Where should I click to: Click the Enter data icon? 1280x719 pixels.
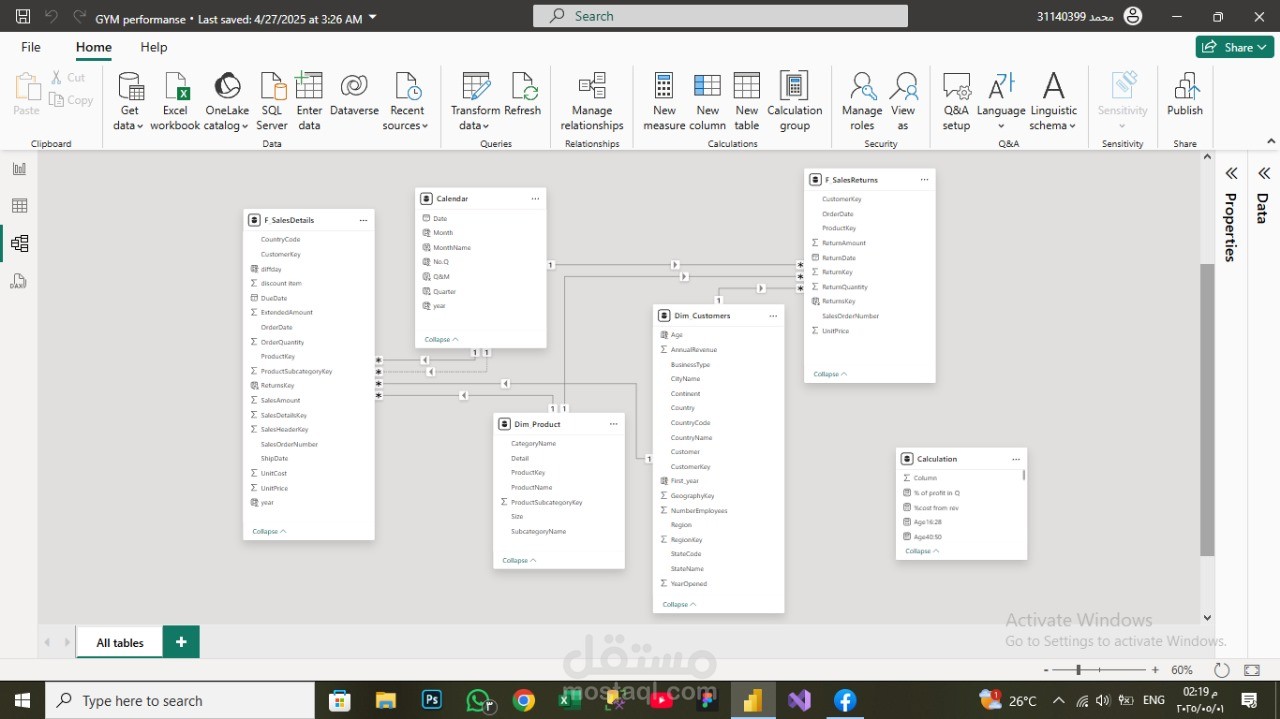coord(309,87)
